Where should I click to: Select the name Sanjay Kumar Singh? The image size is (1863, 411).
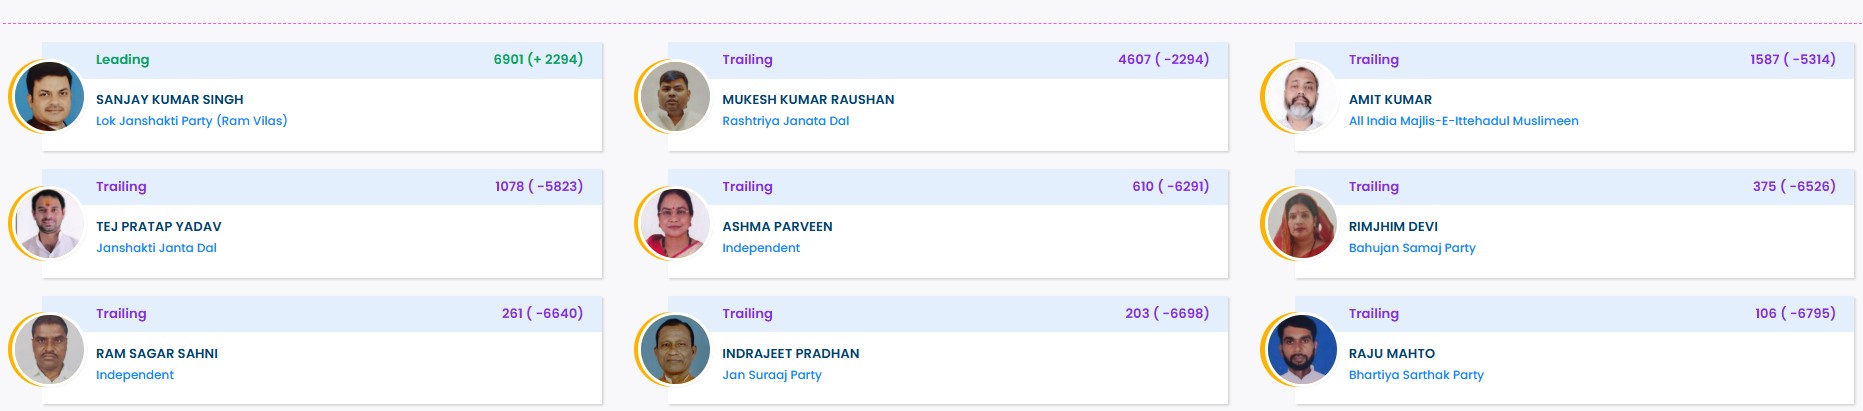(x=169, y=100)
